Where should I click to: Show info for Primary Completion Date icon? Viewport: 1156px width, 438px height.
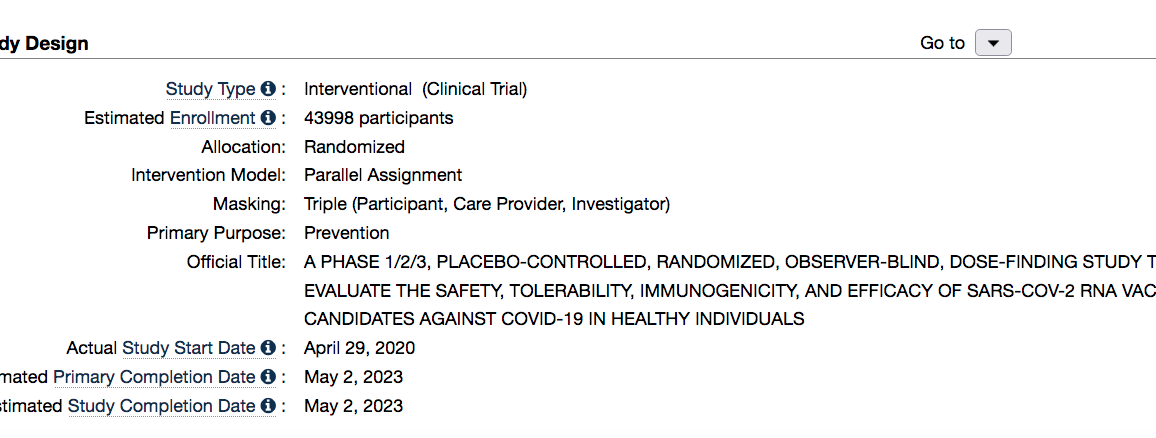(268, 377)
